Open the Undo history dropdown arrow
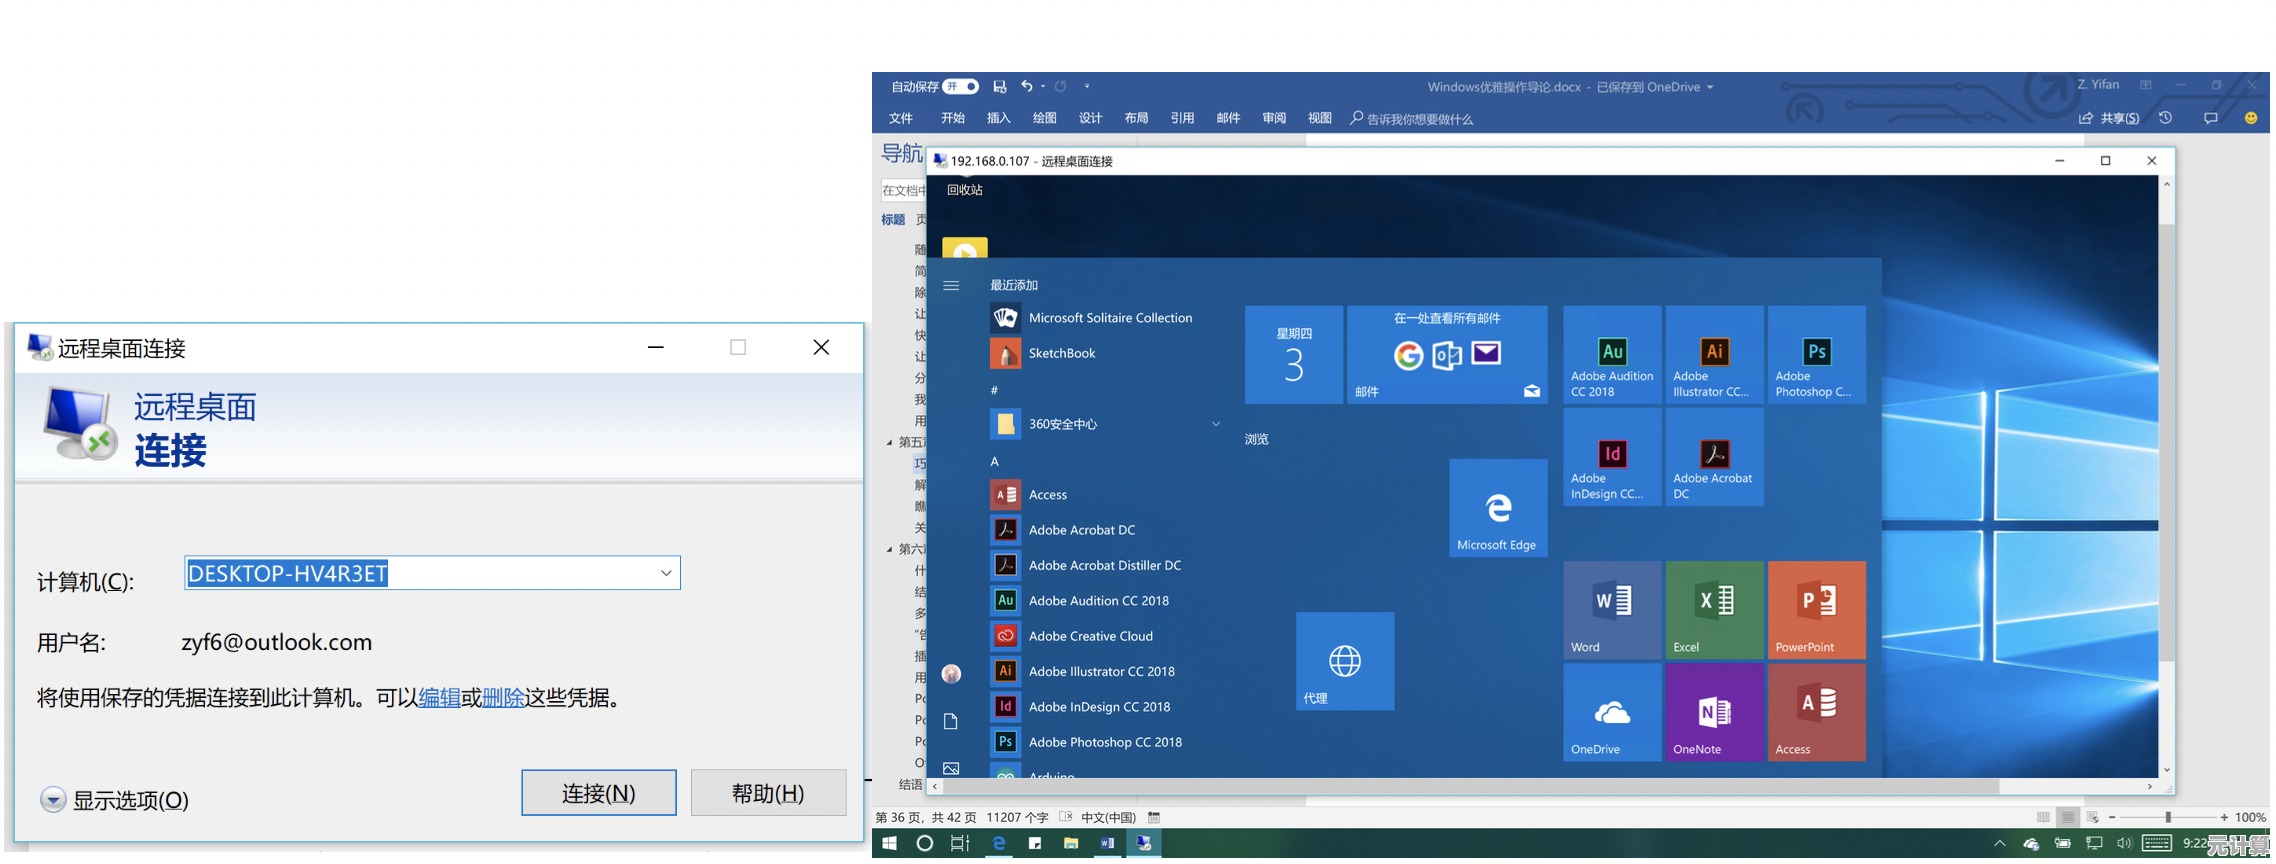 [x=1043, y=87]
